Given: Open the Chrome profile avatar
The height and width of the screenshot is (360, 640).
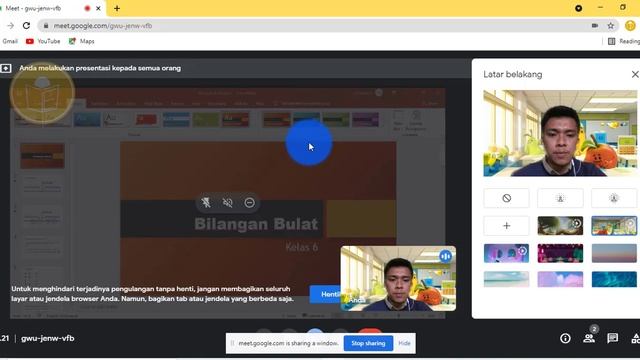Looking at the screenshot, I should tap(630, 26).
